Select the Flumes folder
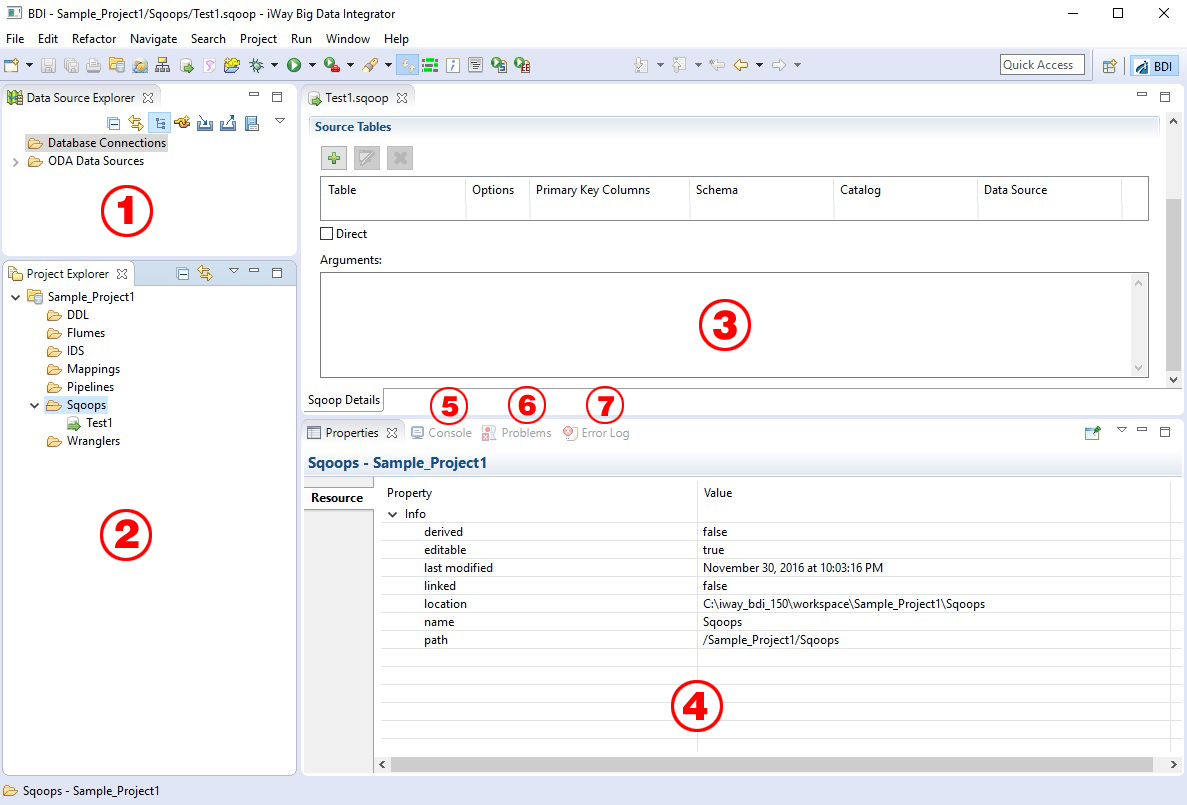The image size is (1187, 805). click(x=76, y=332)
